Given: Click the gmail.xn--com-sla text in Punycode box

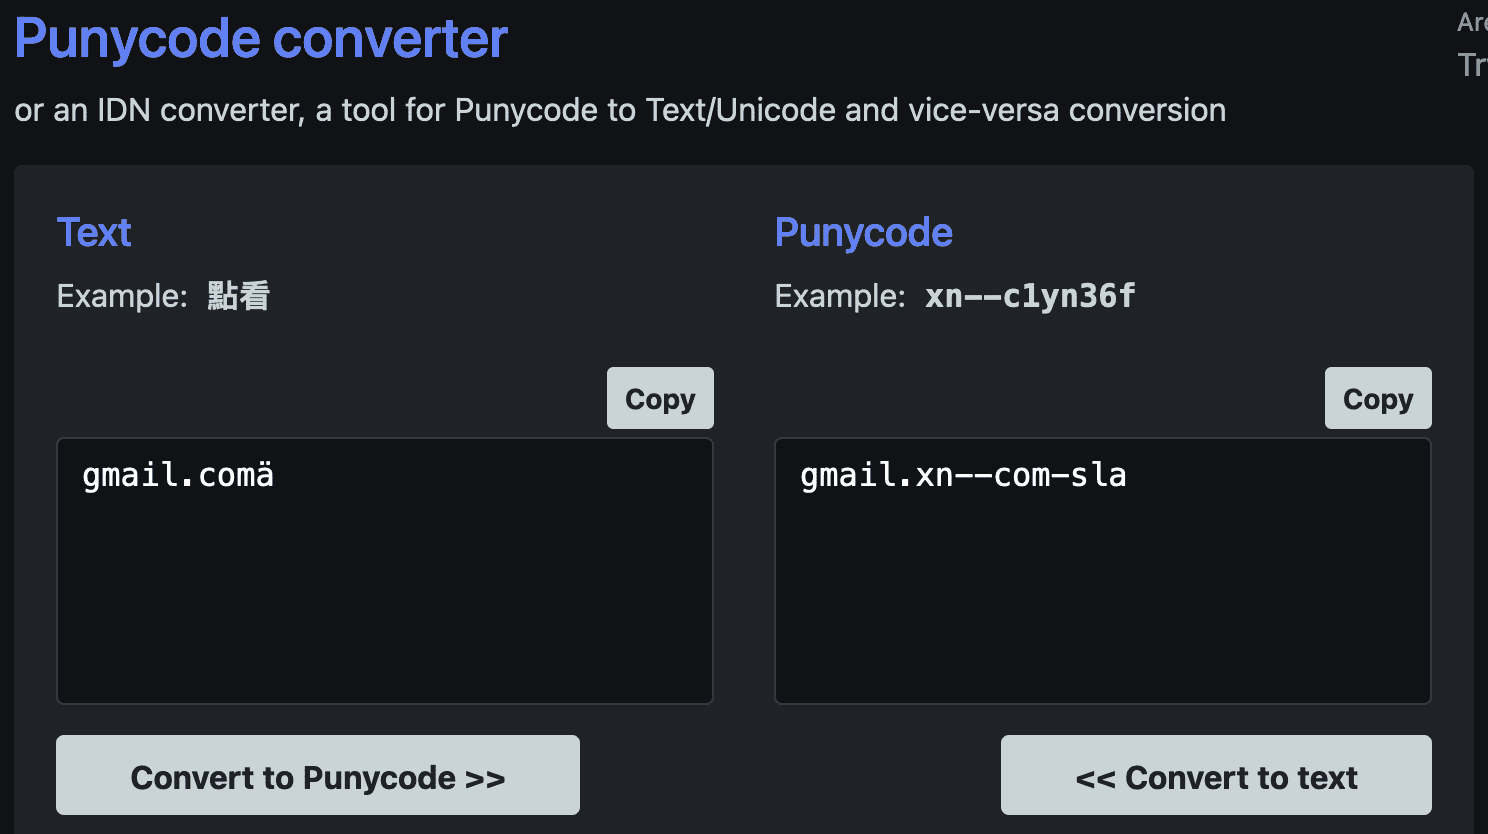Looking at the screenshot, I should pyautogui.click(x=963, y=475).
